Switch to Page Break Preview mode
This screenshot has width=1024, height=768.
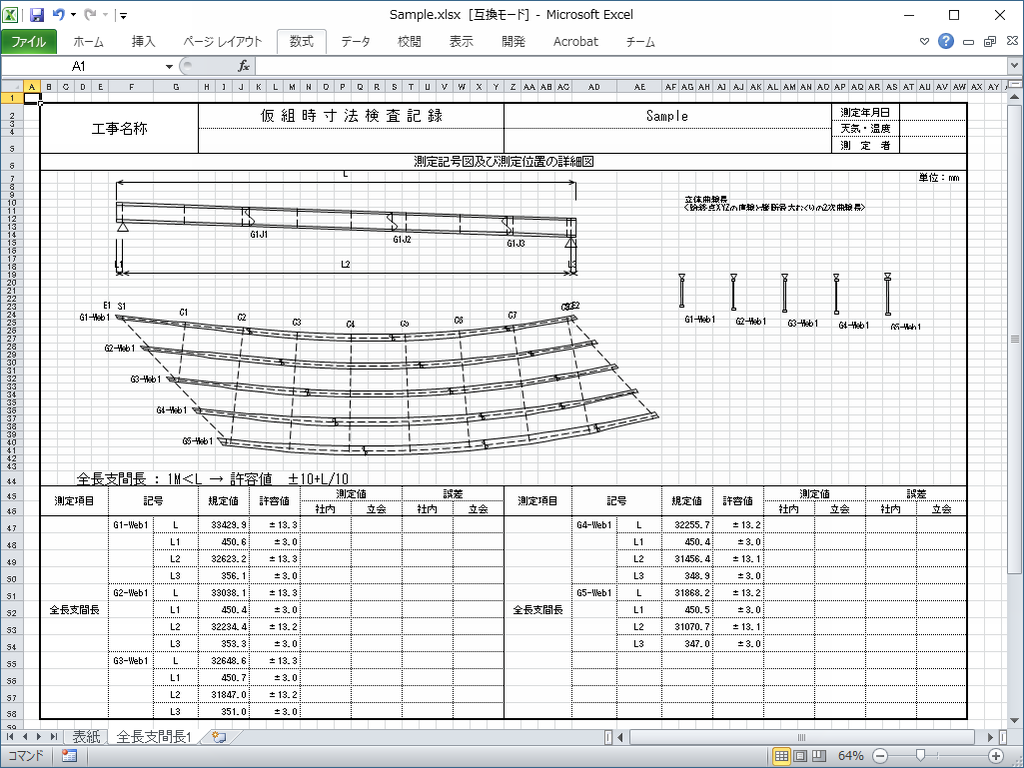click(x=817, y=756)
